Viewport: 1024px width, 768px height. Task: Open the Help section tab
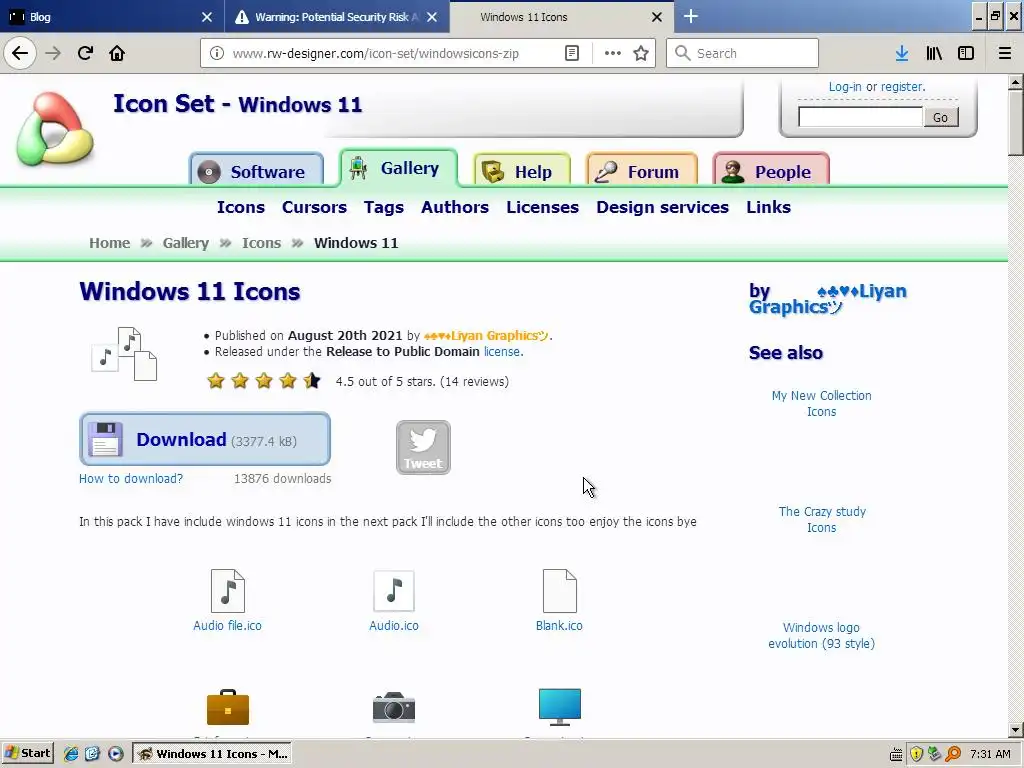[522, 169]
